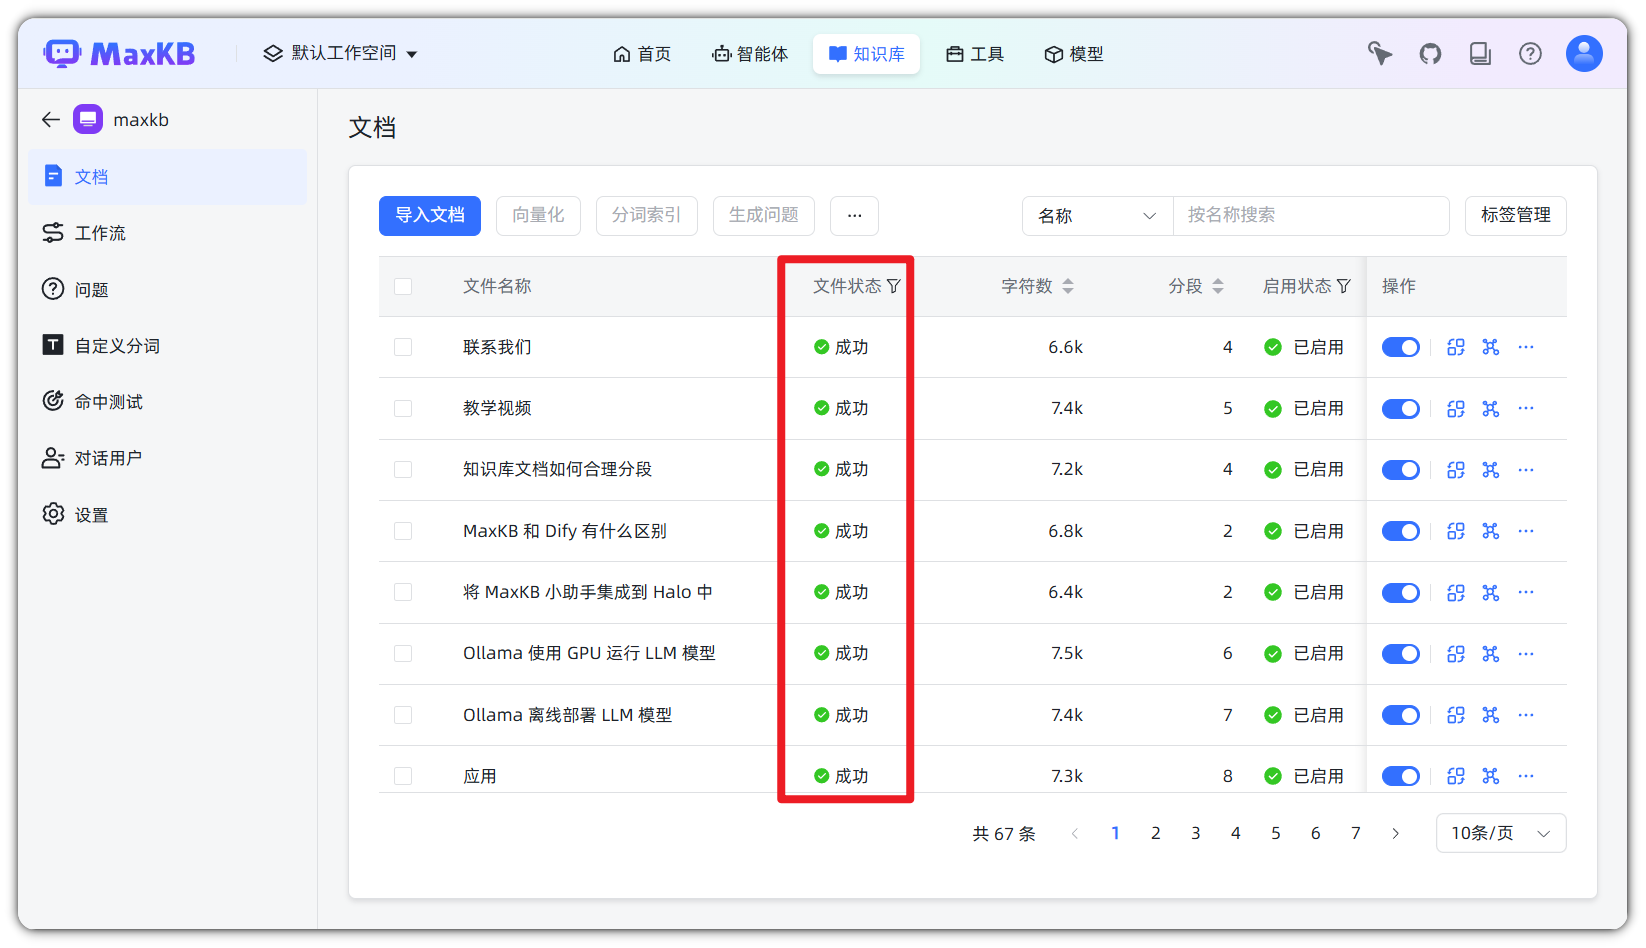
Task: Open the 对话用户 sidebar item
Action: tap(168, 458)
